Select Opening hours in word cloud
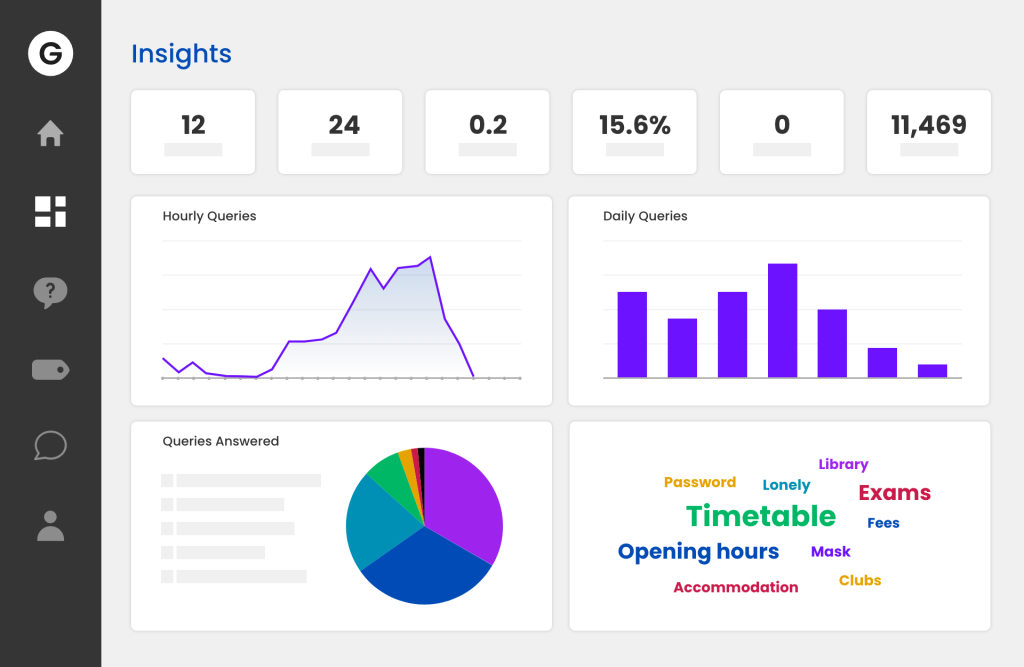Viewport: 1024px width, 667px height. click(x=698, y=552)
